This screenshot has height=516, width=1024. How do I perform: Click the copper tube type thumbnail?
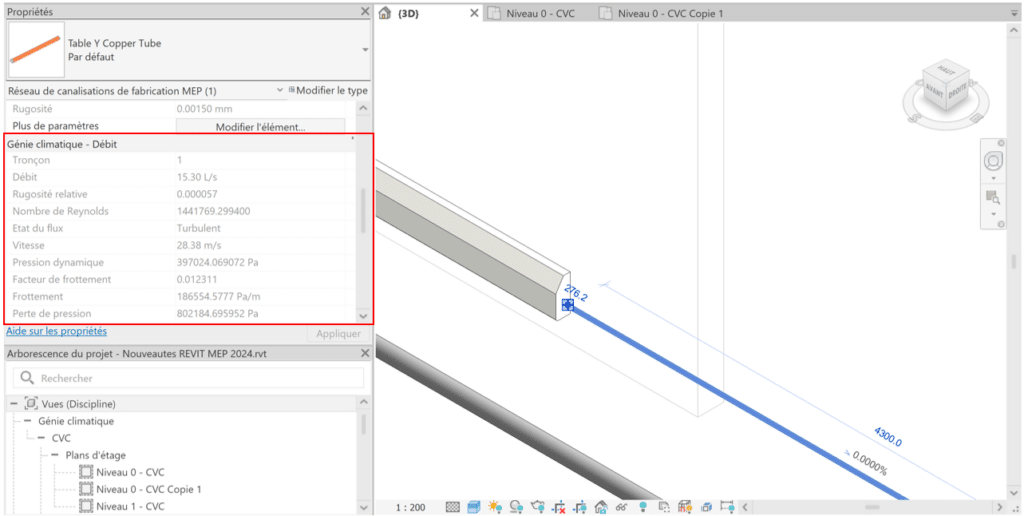[37, 50]
